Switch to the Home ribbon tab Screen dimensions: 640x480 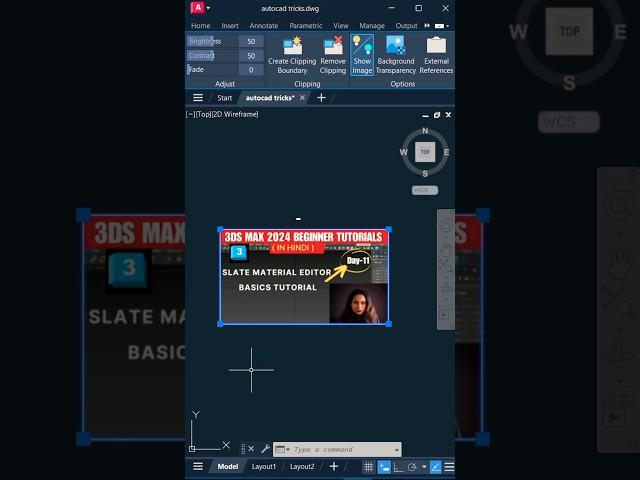pyautogui.click(x=200, y=26)
